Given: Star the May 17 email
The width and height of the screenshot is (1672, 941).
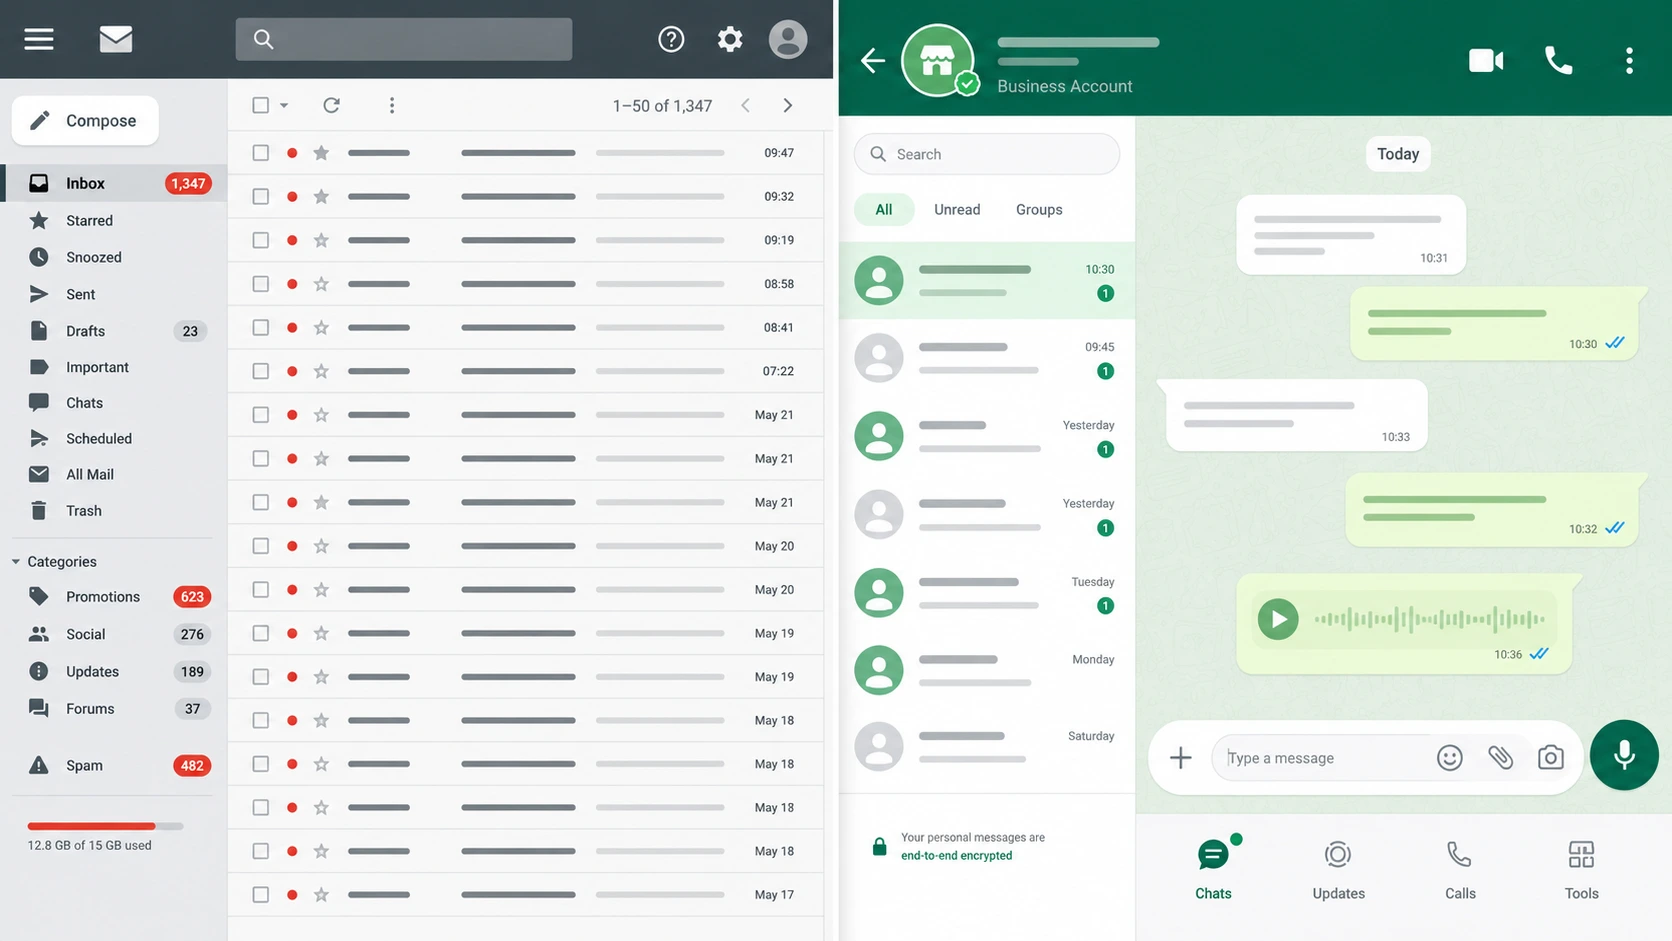Looking at the screenshot, I should coord(321,895).
